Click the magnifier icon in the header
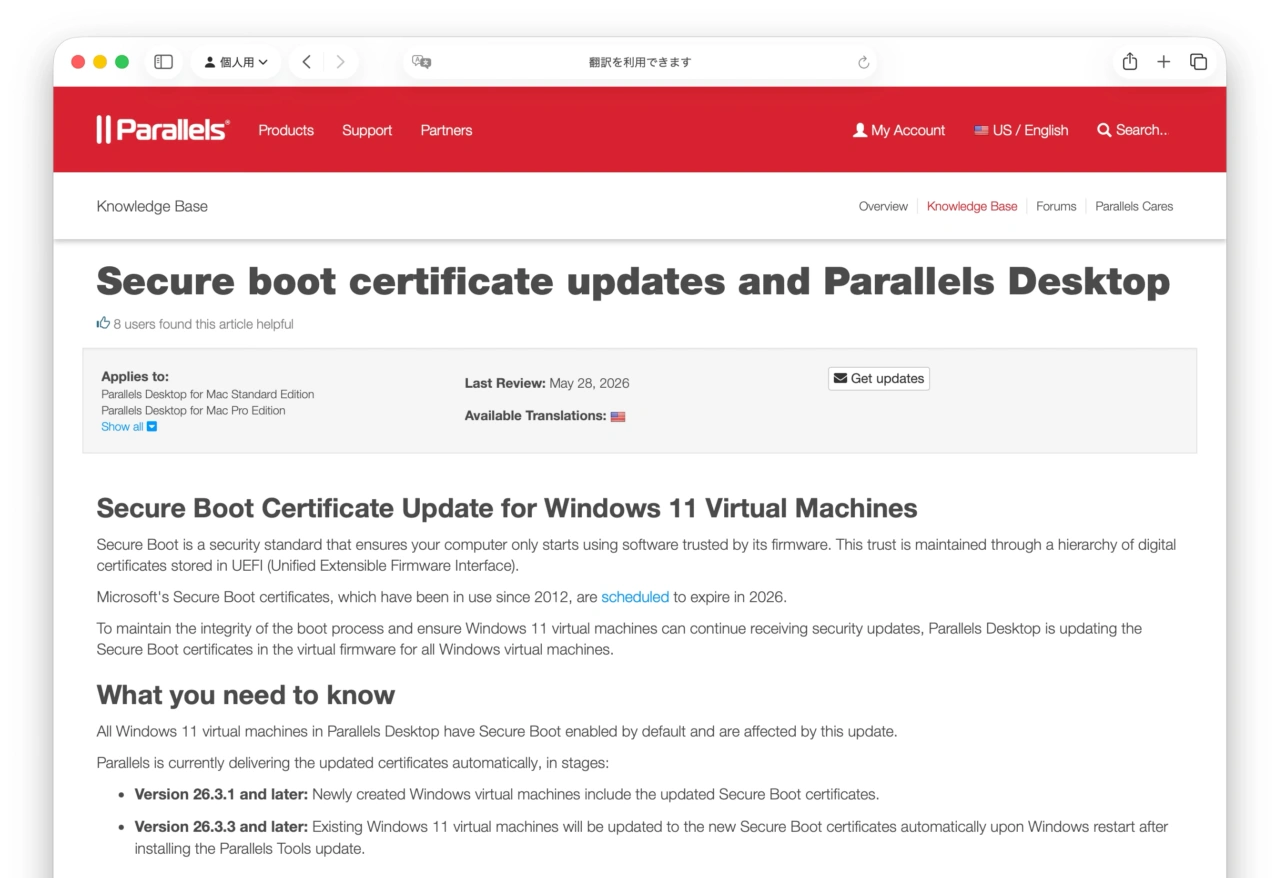1280x878 pixels. point(1104,130)
